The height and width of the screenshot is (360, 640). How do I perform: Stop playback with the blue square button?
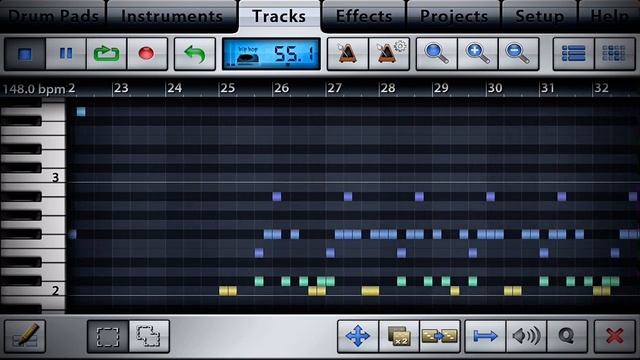25,54
